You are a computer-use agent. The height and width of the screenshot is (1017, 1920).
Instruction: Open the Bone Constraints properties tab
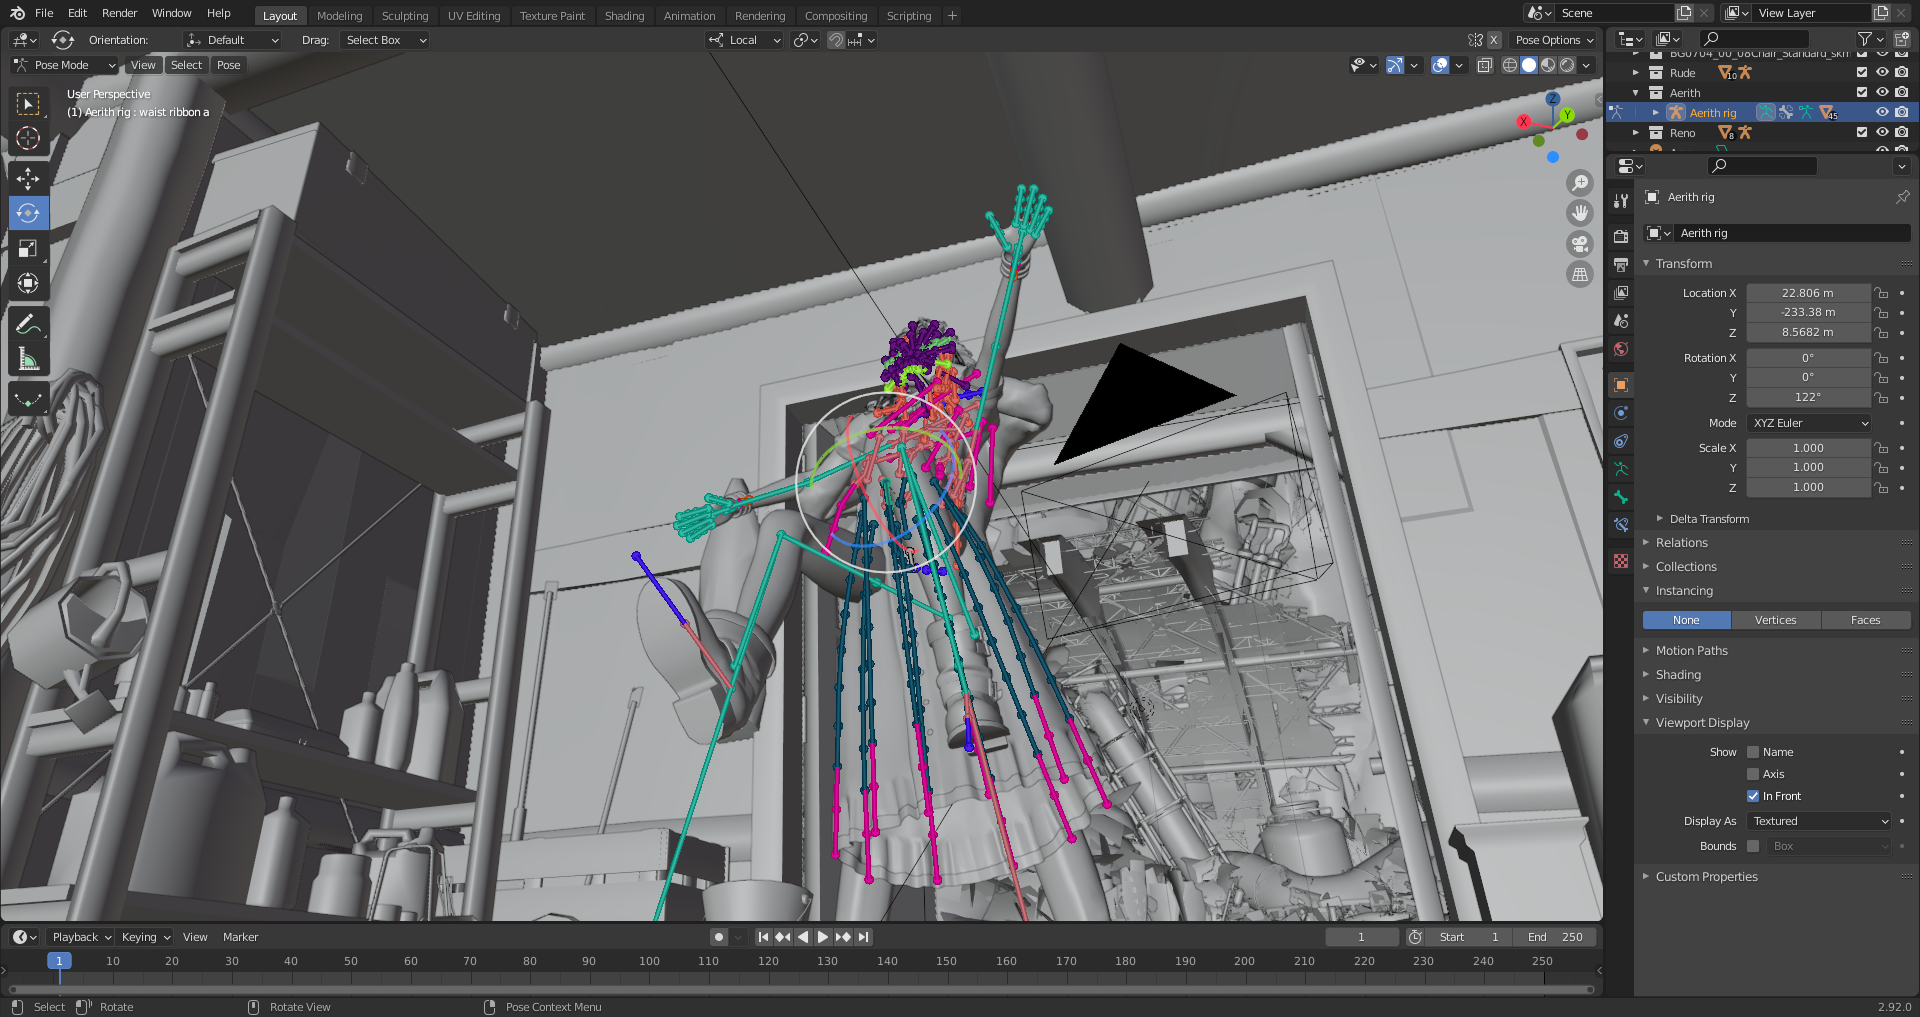click(1621, 525)
